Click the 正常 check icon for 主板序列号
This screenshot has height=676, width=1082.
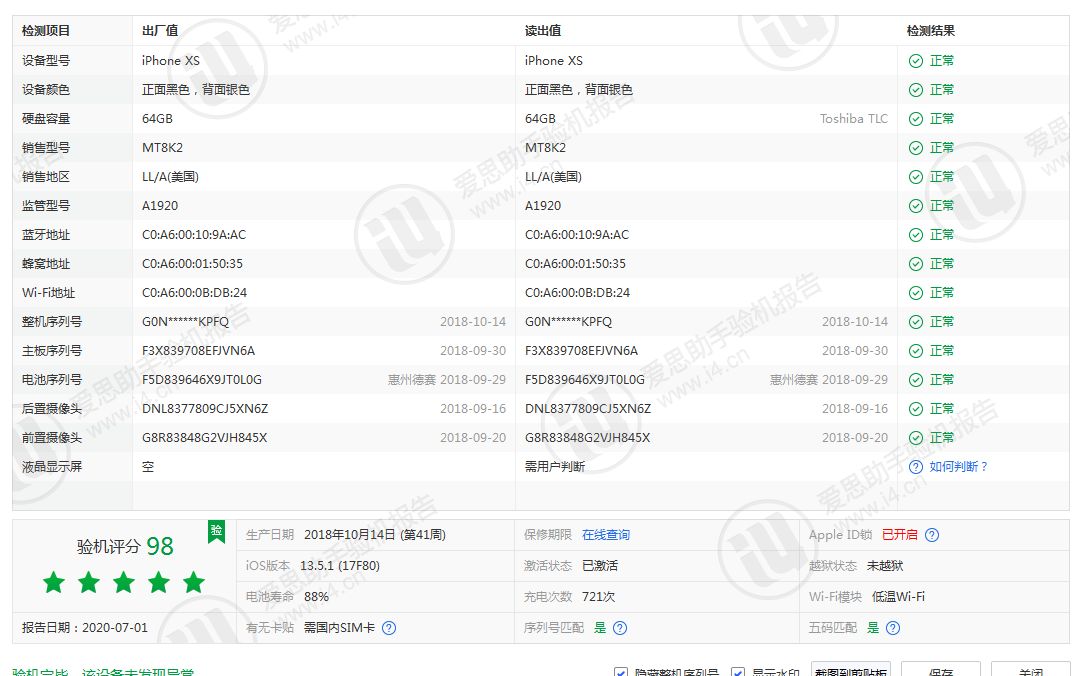tap(916, 350)
